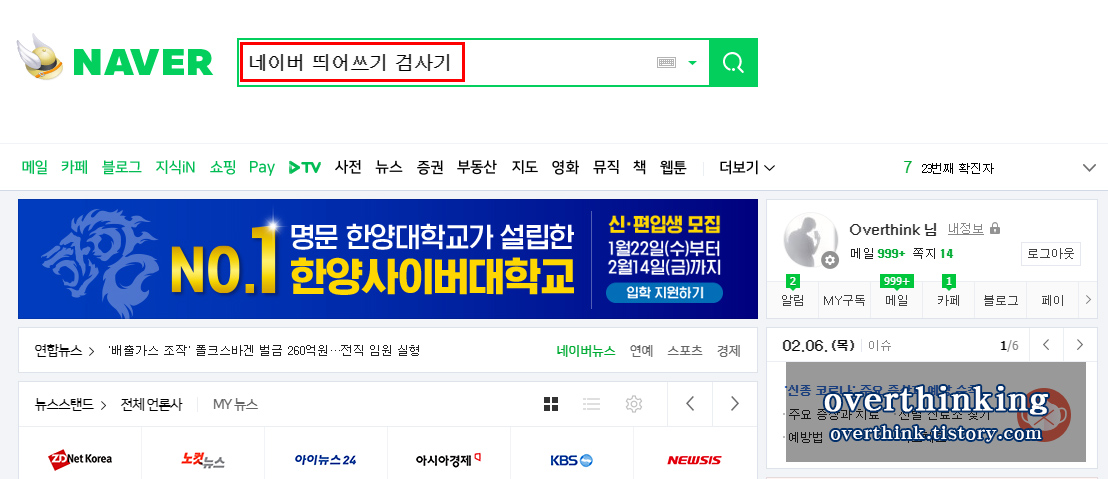The image size is (1108, 479).
Task: Open 메일 999+ count link
Action: (878, 253)
